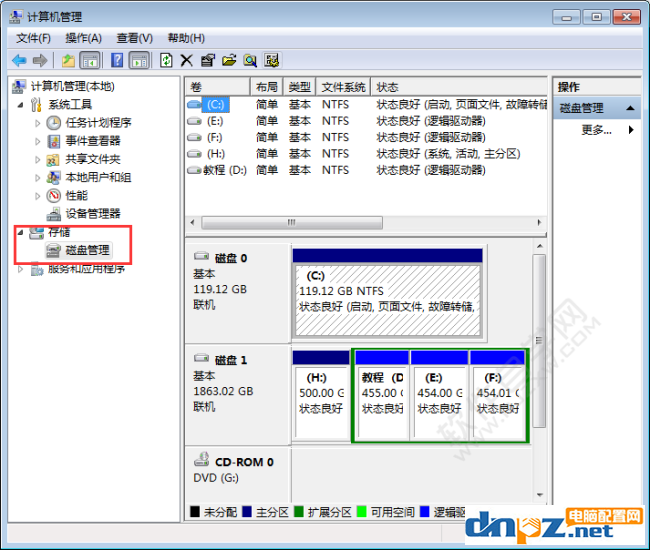This screenshot has width=650, height=550.
Task: Click the magnifier Explore toolbar icon
Action: point(250,61)
